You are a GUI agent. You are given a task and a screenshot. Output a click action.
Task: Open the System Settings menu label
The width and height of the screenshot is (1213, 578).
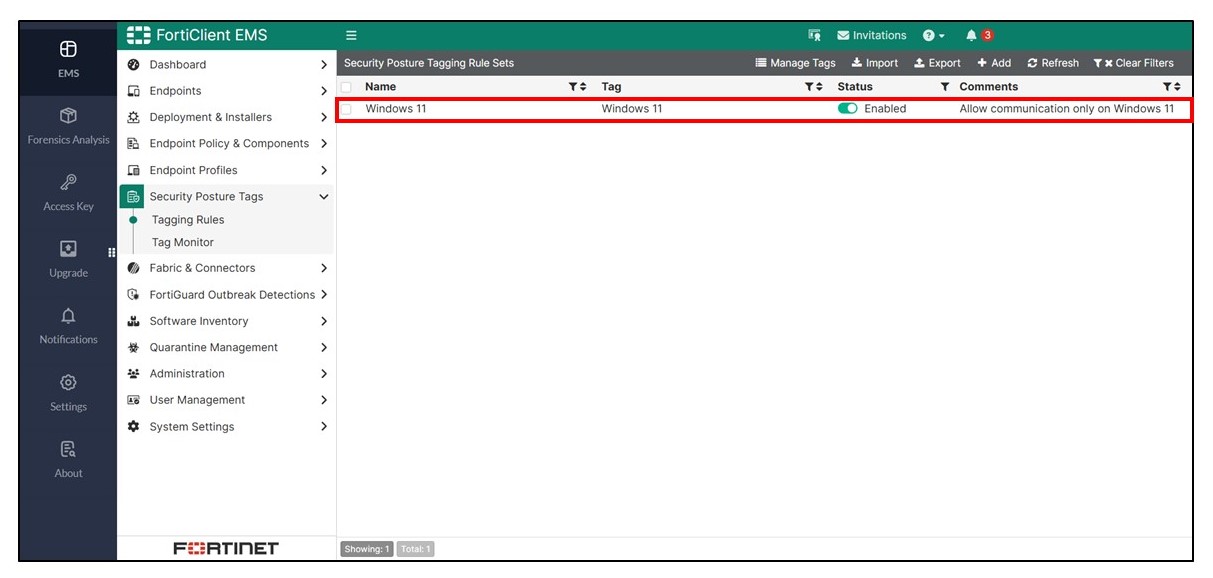coord(192,427)
